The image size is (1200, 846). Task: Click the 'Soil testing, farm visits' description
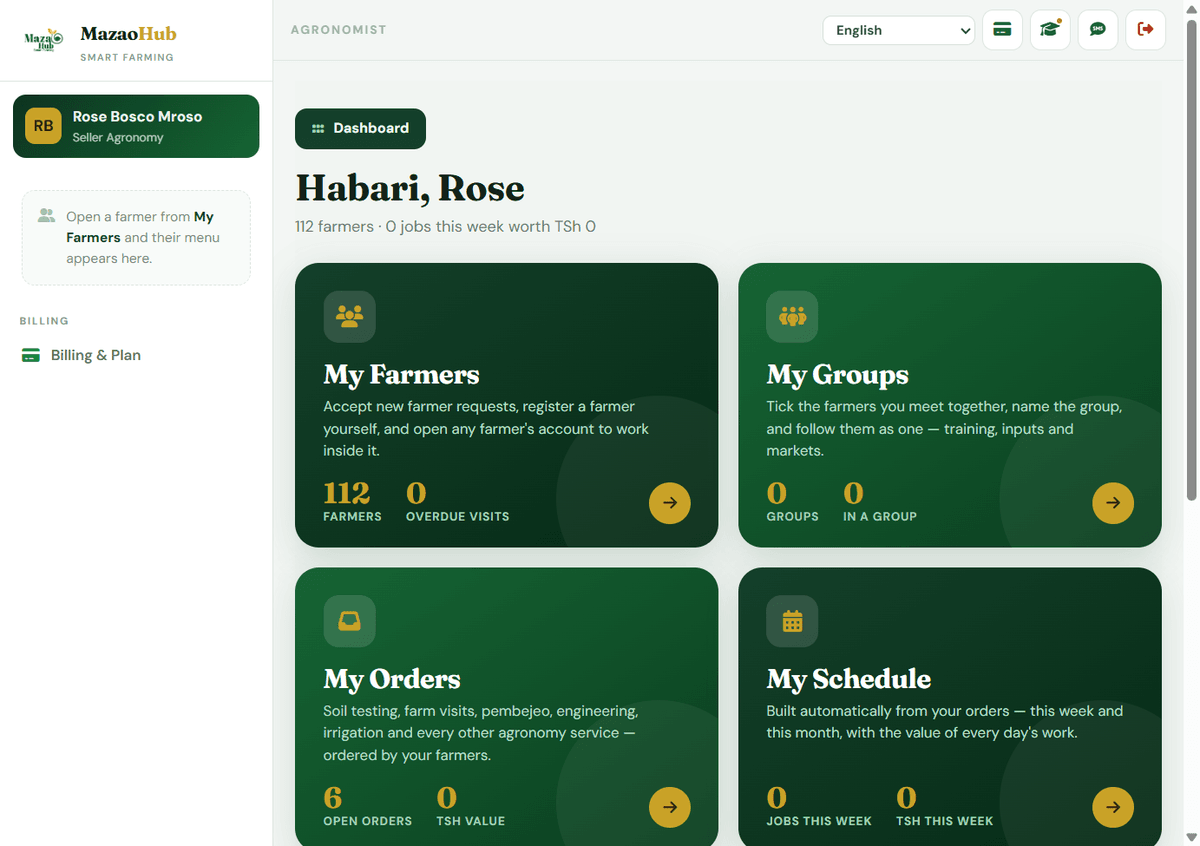[480, 733]
